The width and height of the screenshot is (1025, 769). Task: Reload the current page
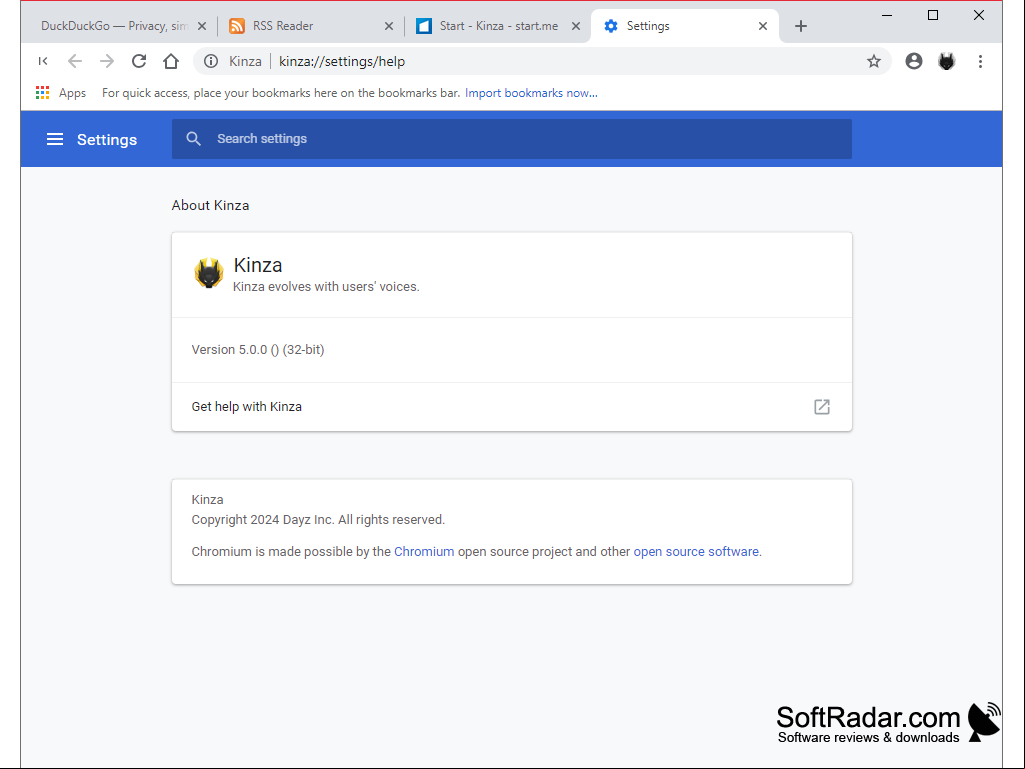click(x=139, y=61)
